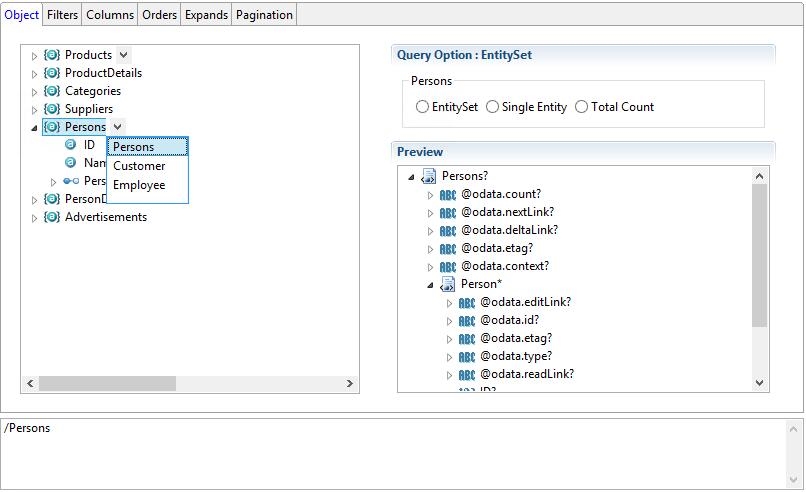Choose Employee from the Persons dropdown list
The width and height of the screenshot is (806, 492).
(139, 185)
